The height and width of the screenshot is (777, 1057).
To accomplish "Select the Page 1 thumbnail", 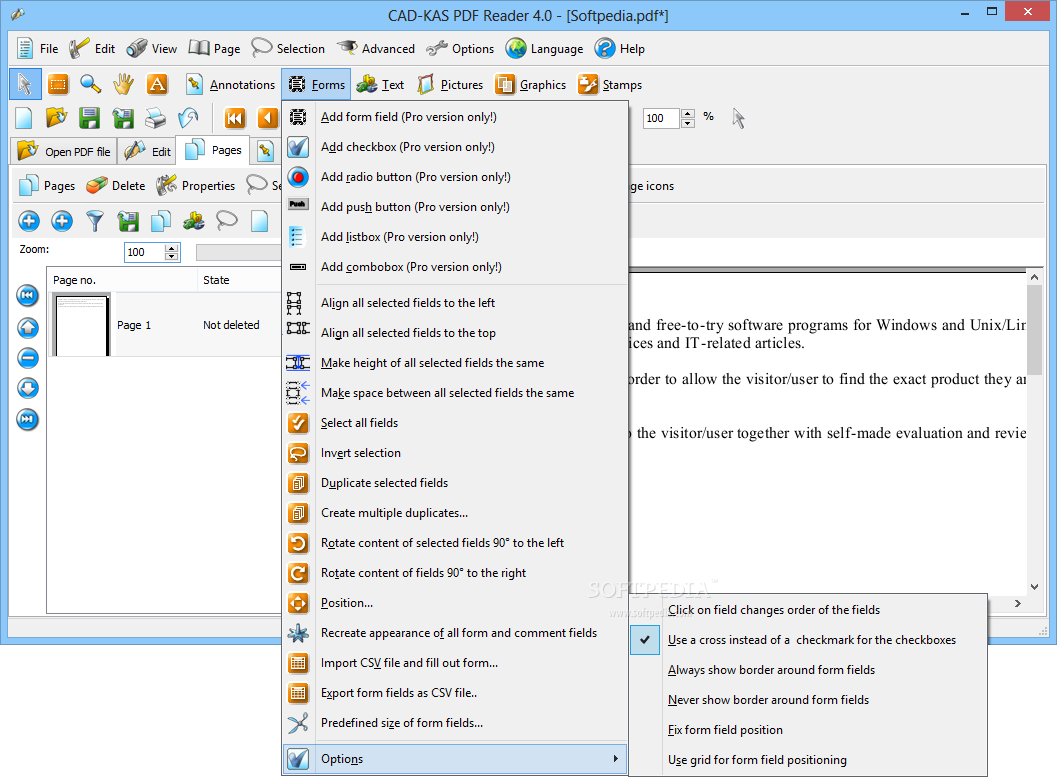I will 82,325.
